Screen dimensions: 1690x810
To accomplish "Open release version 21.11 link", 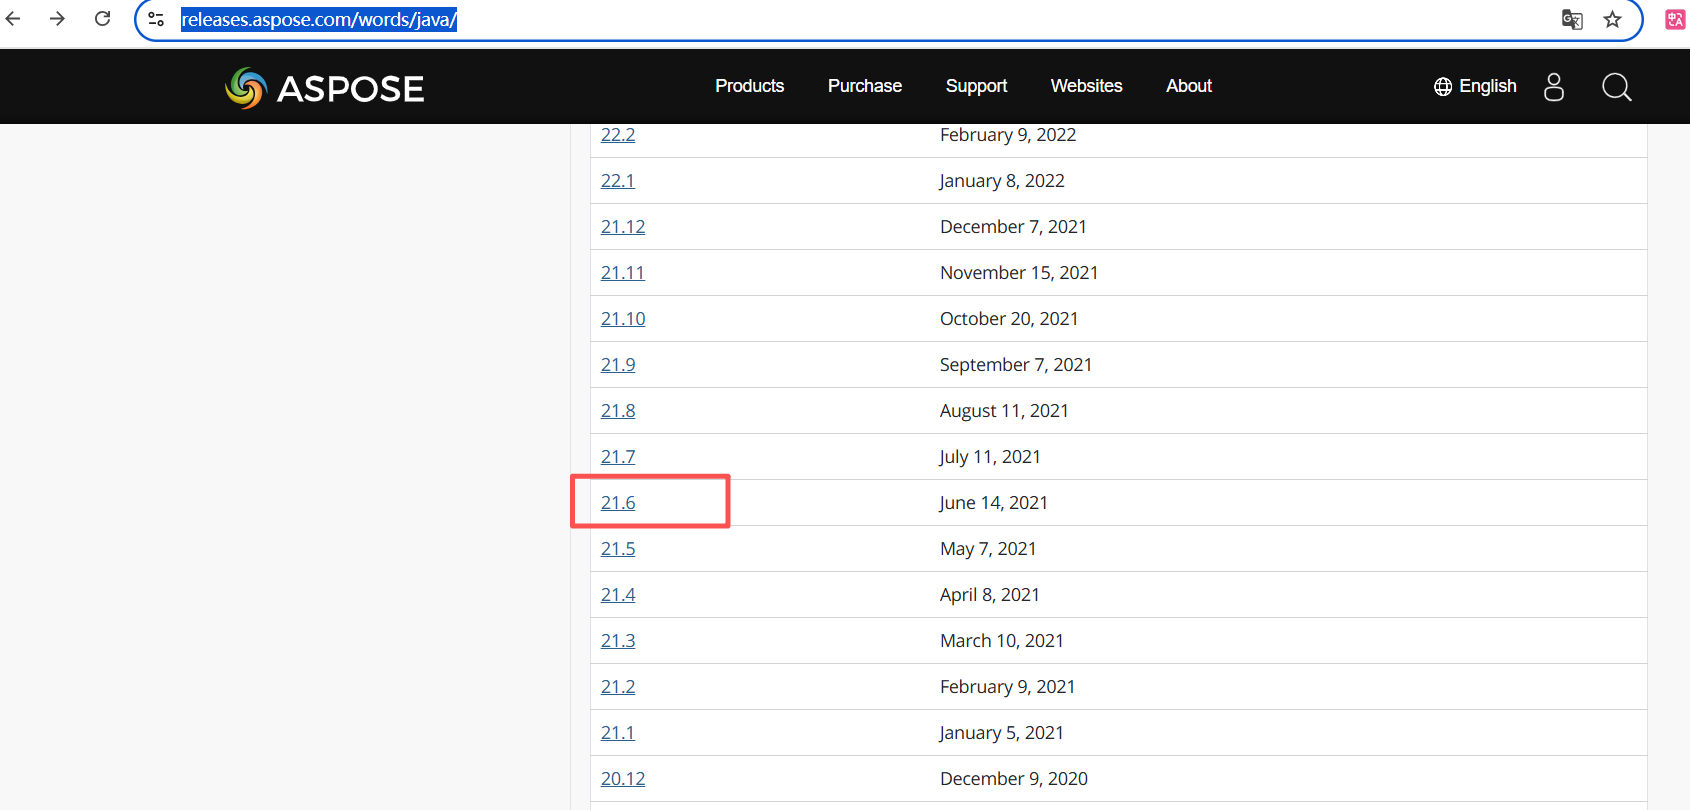I will tap(623, 273).
